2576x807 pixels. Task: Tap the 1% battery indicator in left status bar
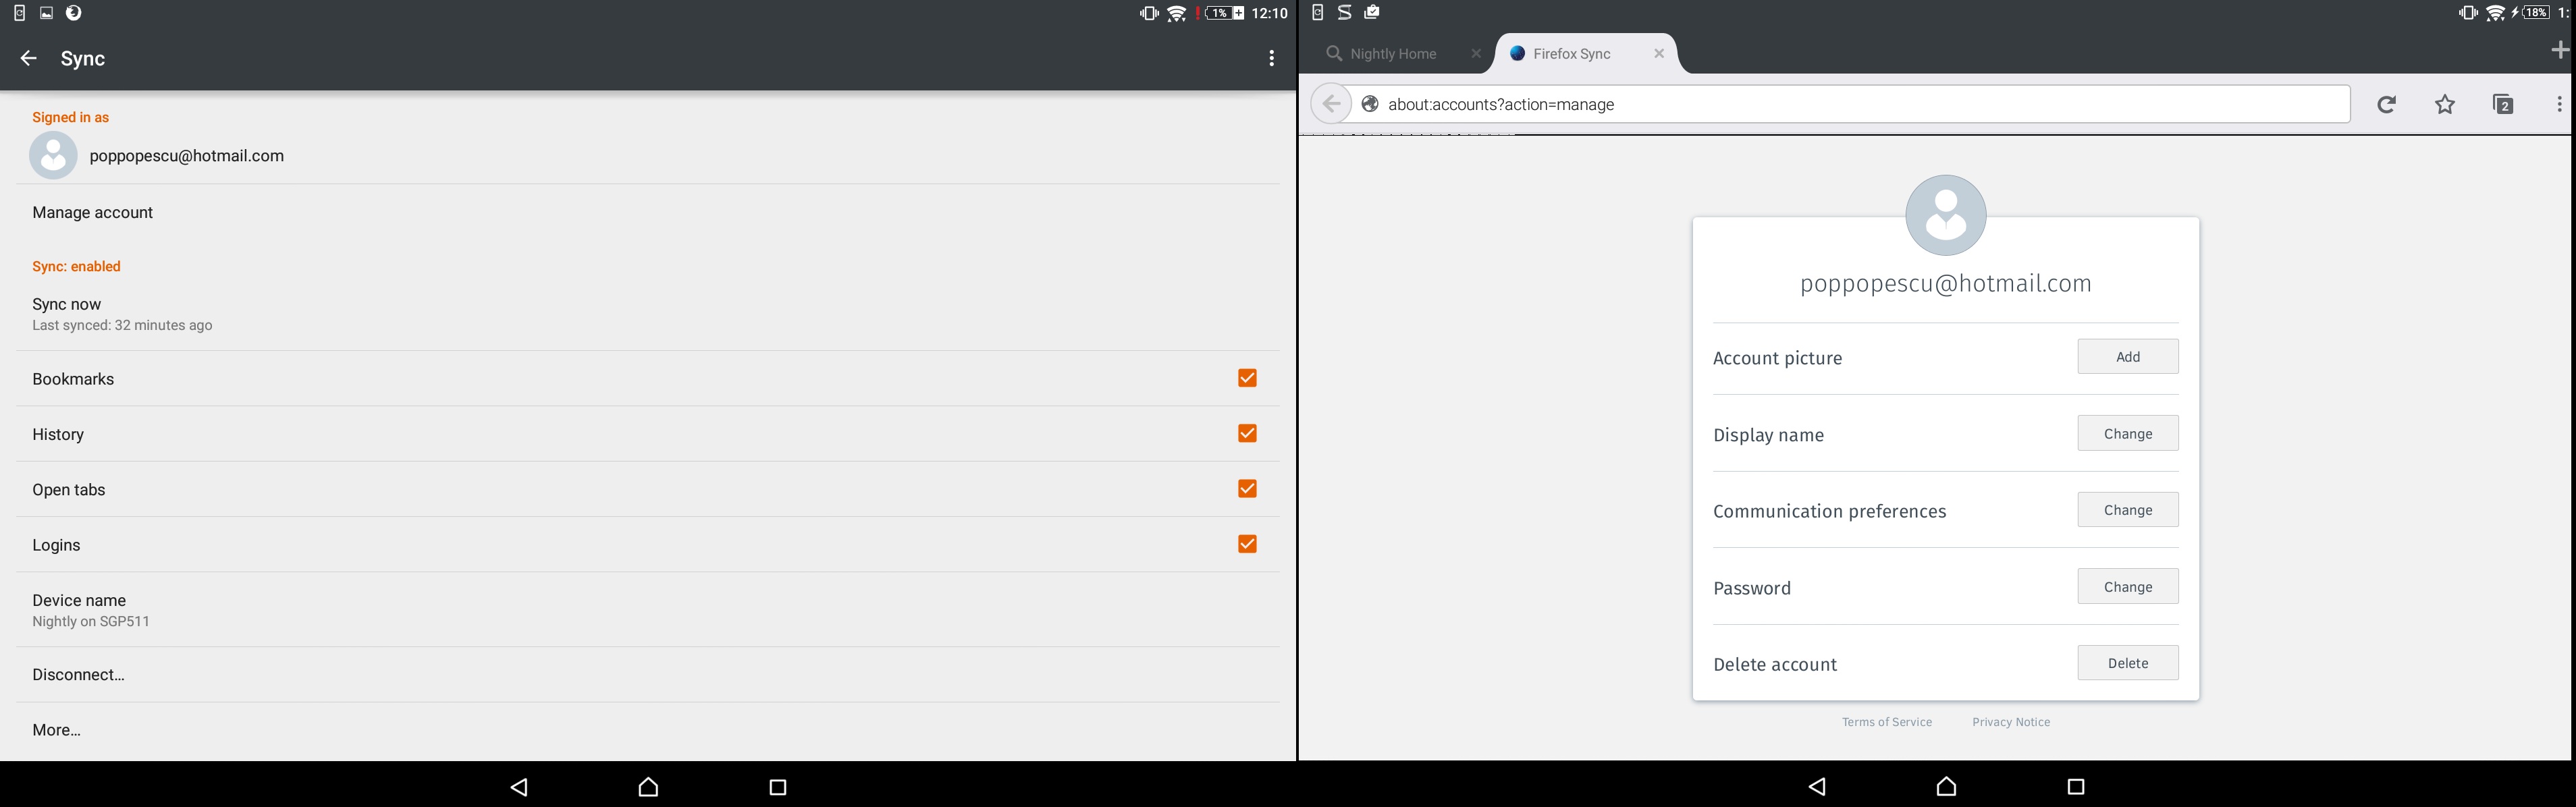1224,13
